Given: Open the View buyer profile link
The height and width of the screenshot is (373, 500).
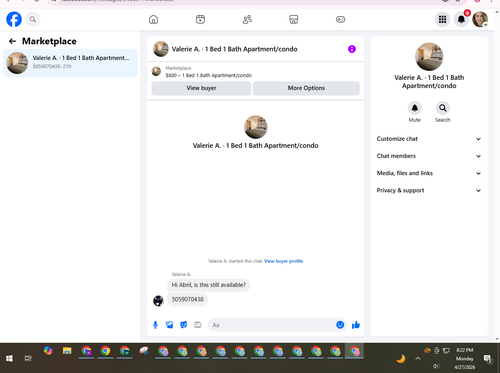Looking at the screenshot, I should (x=283, y=261).
